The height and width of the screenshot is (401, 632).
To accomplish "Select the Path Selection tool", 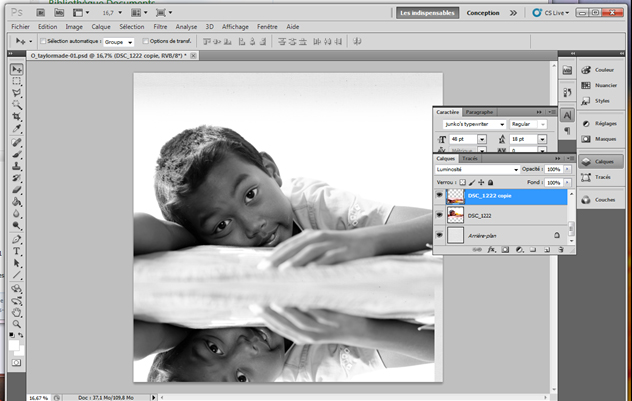I will coord(17,263).
